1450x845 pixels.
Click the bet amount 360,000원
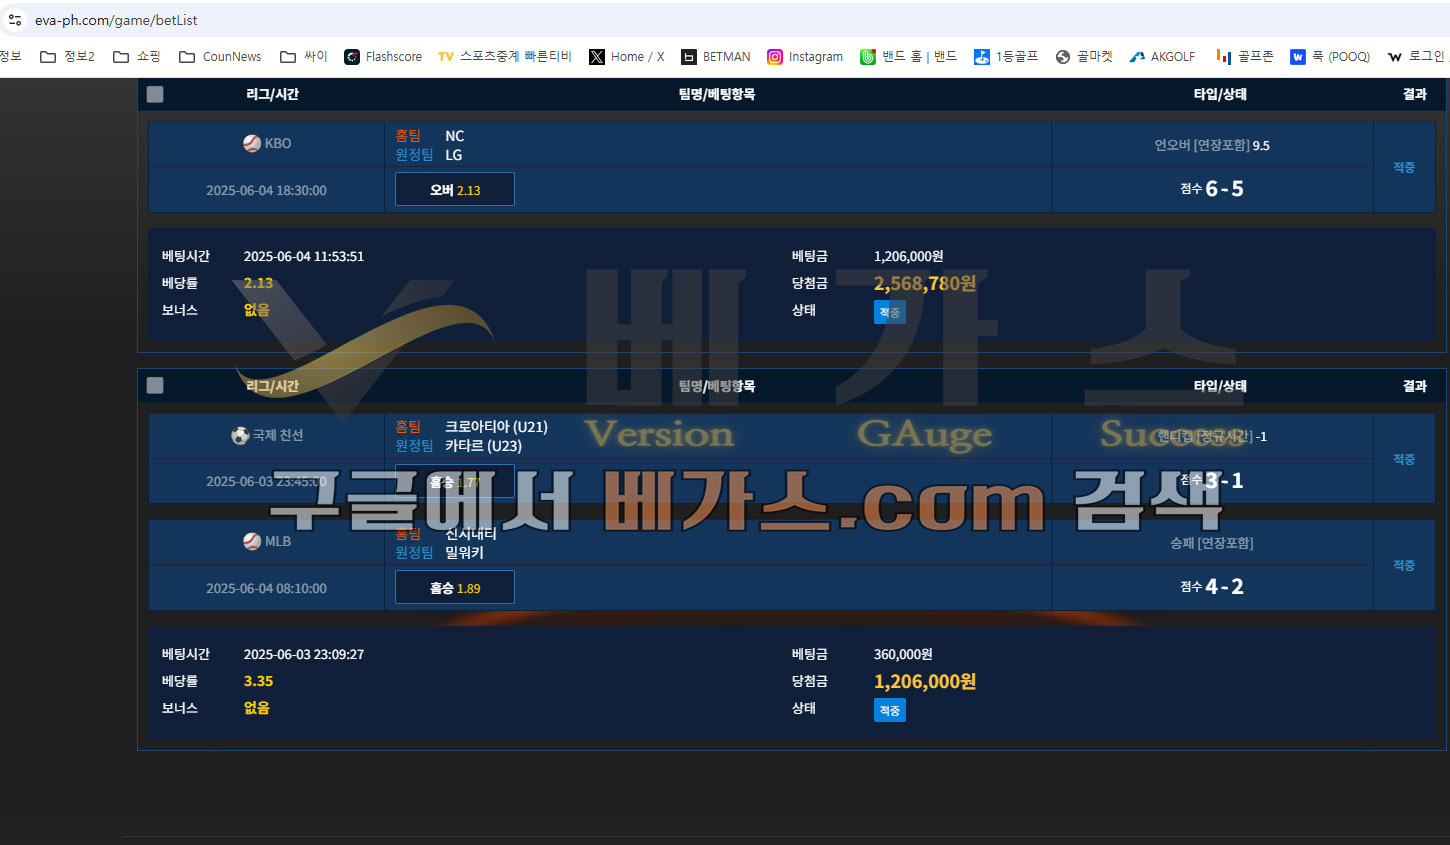point(903,654)
